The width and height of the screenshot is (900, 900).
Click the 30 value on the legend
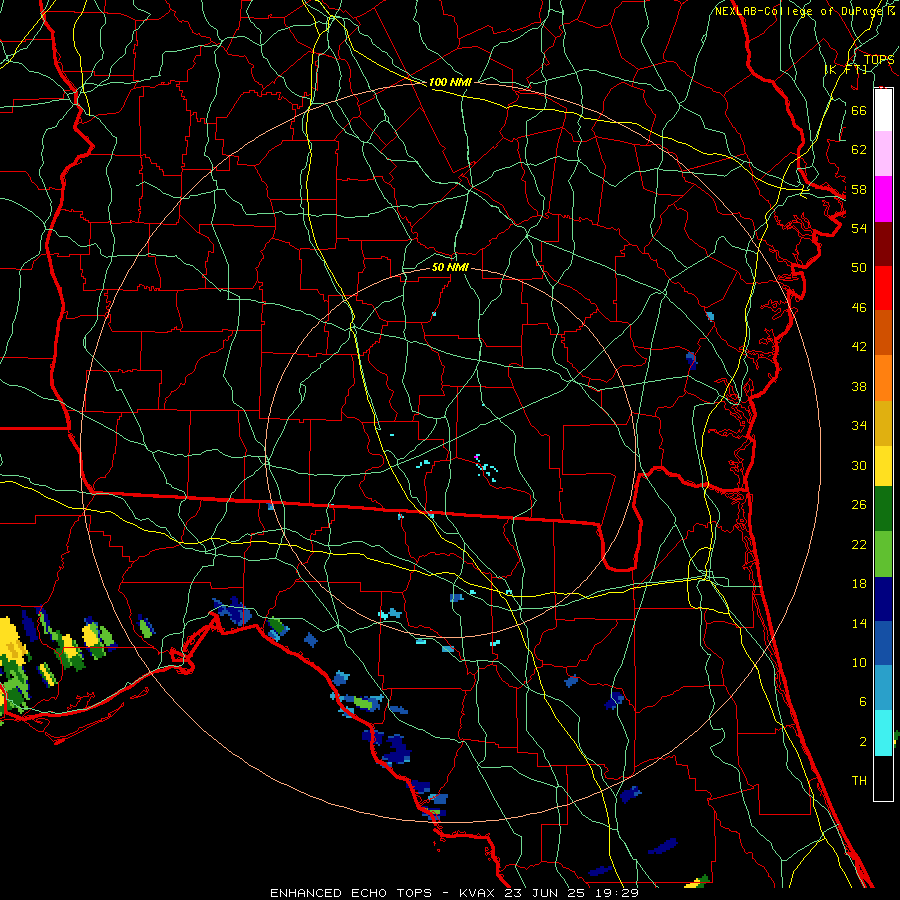(x=859, y=465)
